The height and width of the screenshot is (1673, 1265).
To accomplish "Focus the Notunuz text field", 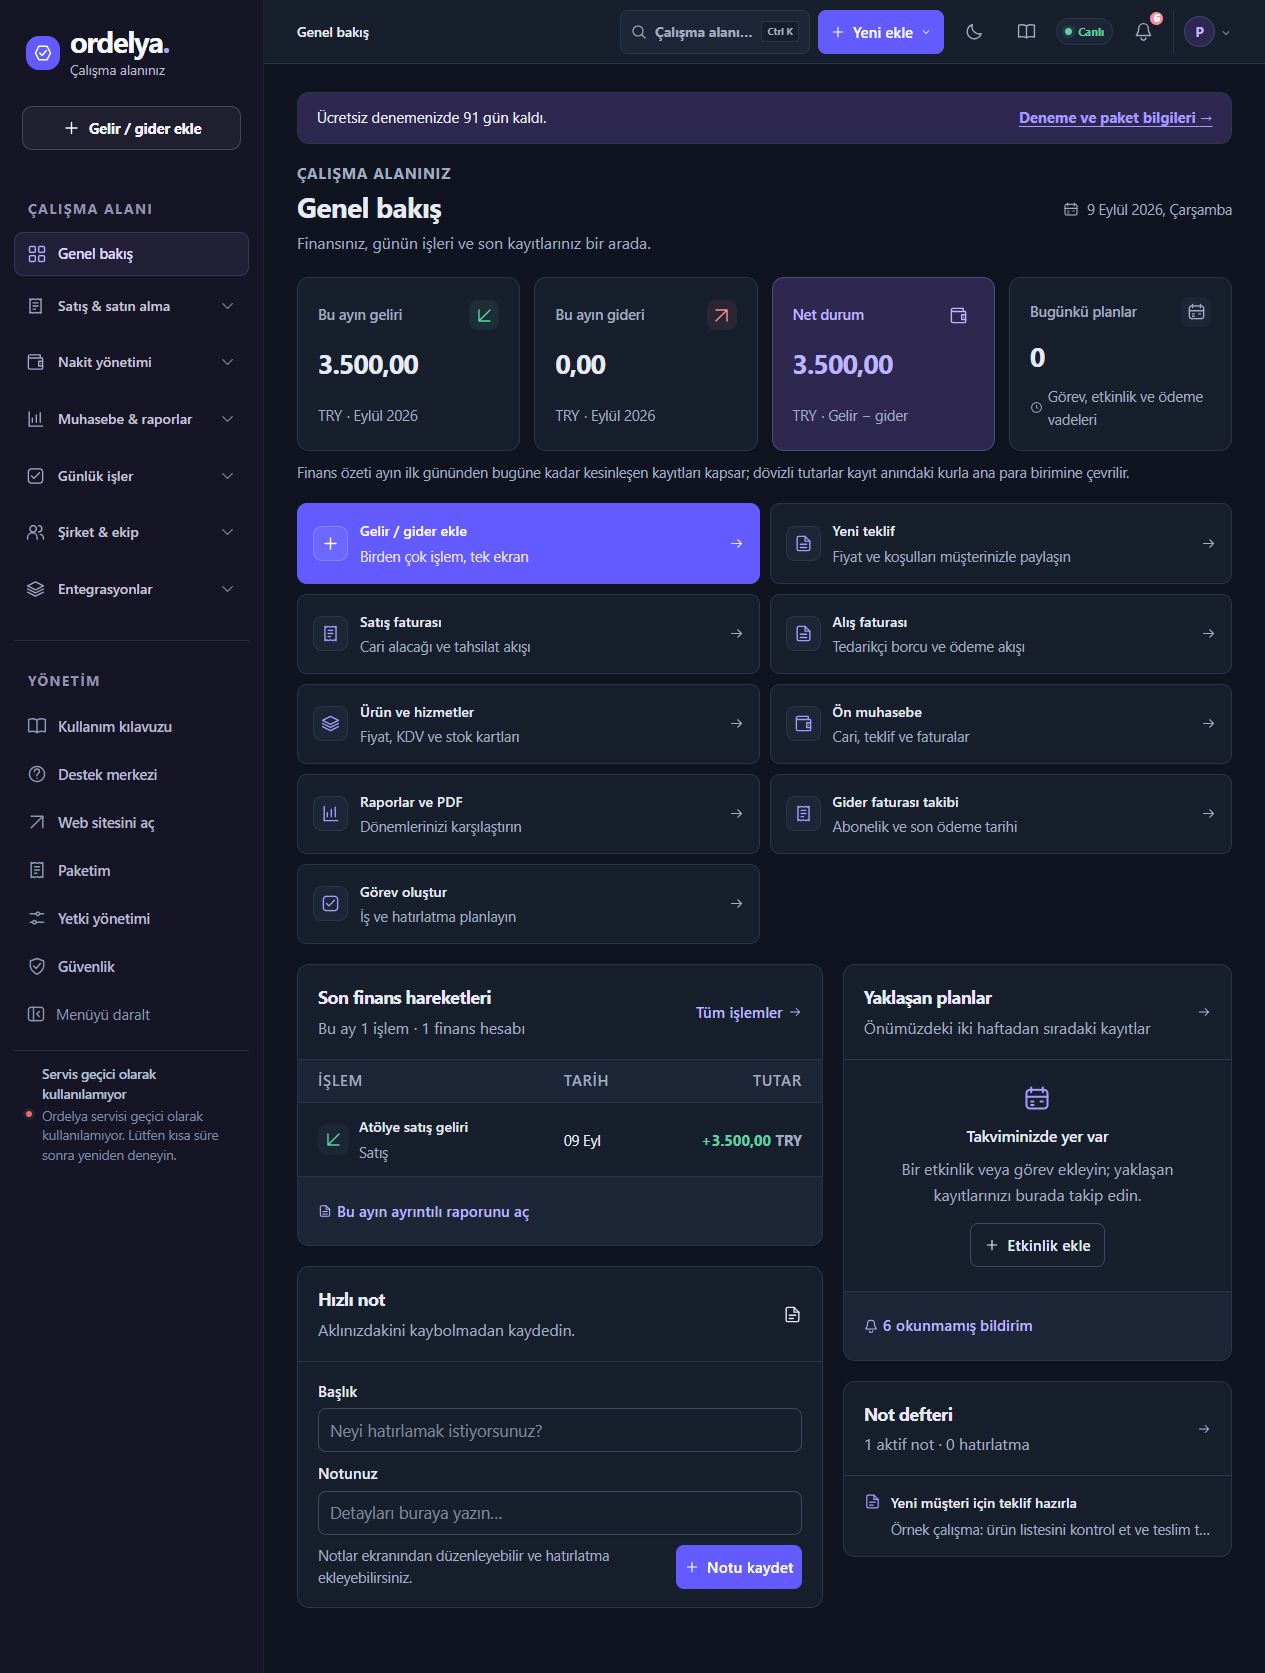I will pyautogui.click(x=560, y=1513).
